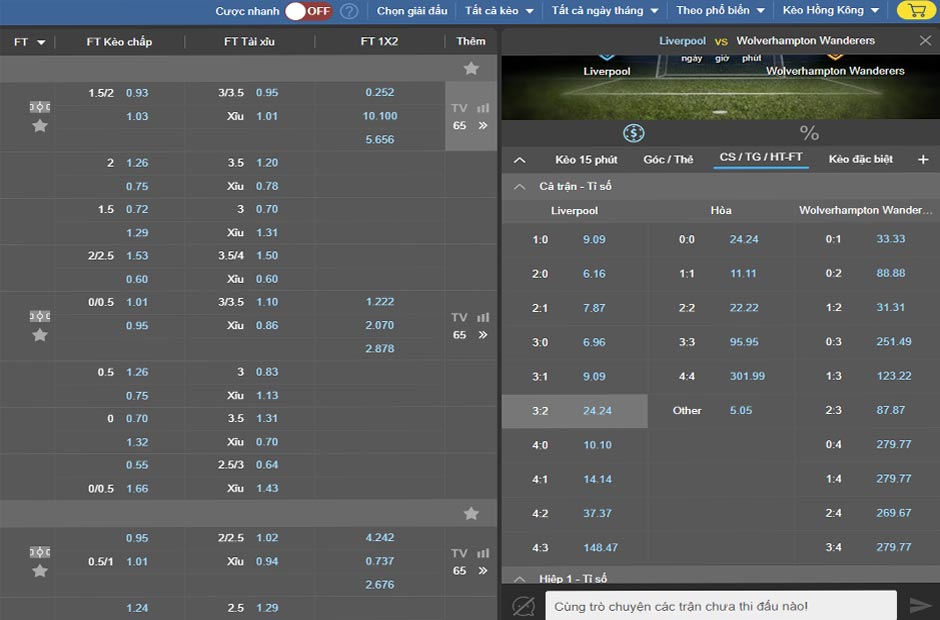Open the pitch live-view icon for the 0/0.5 match
The image size is (940, 620).
click(x=40, y=316)
